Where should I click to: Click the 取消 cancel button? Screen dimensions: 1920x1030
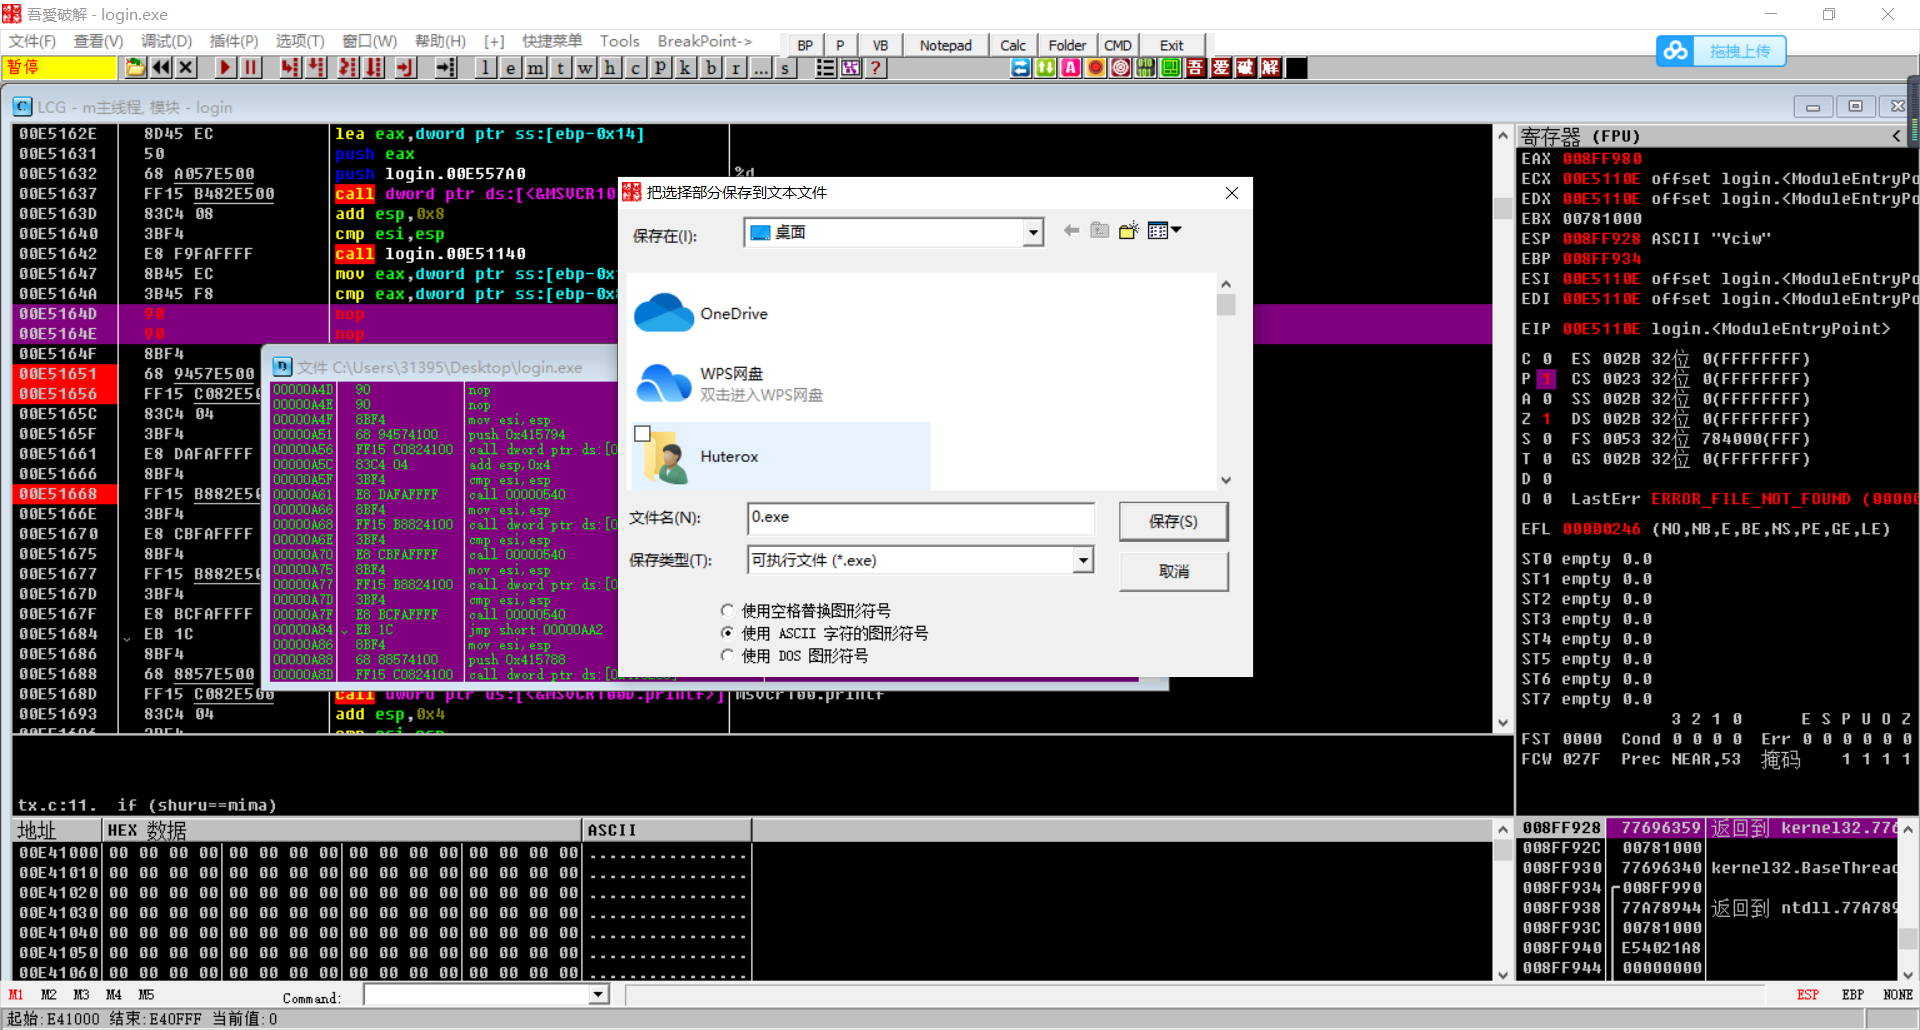coord(1173,571)
